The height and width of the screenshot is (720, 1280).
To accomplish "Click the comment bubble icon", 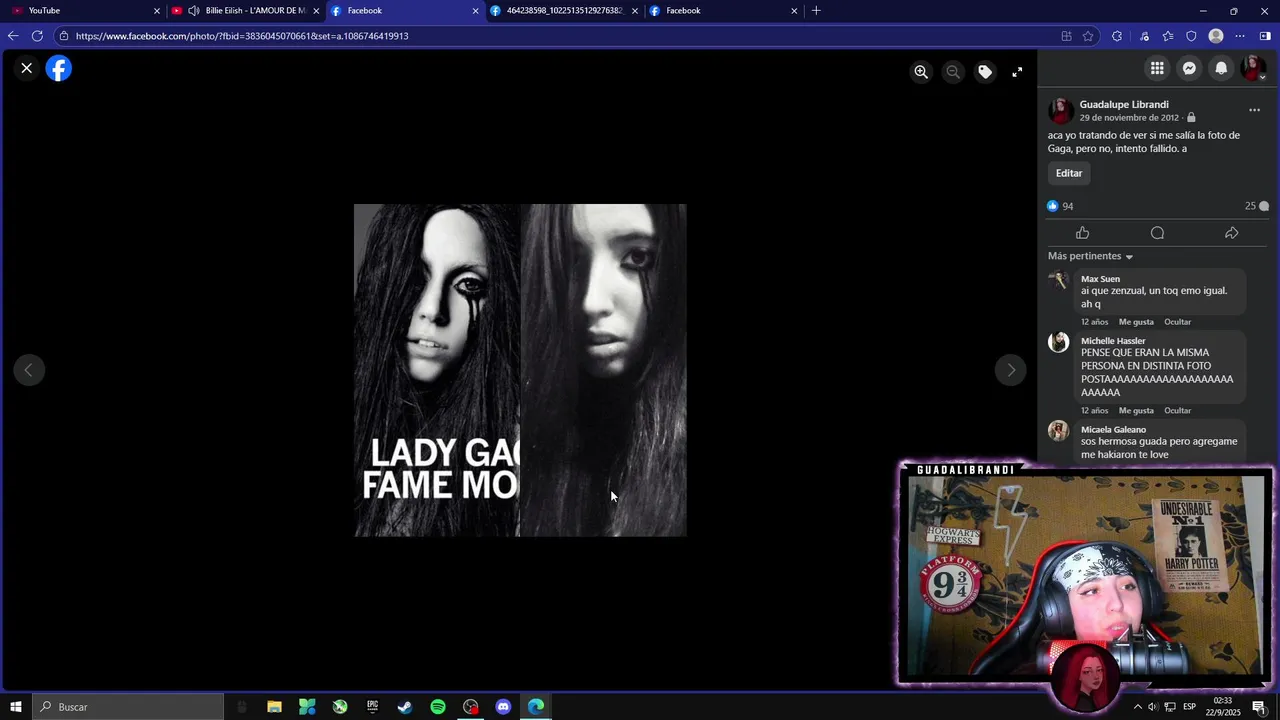I will click(1157, 233).
